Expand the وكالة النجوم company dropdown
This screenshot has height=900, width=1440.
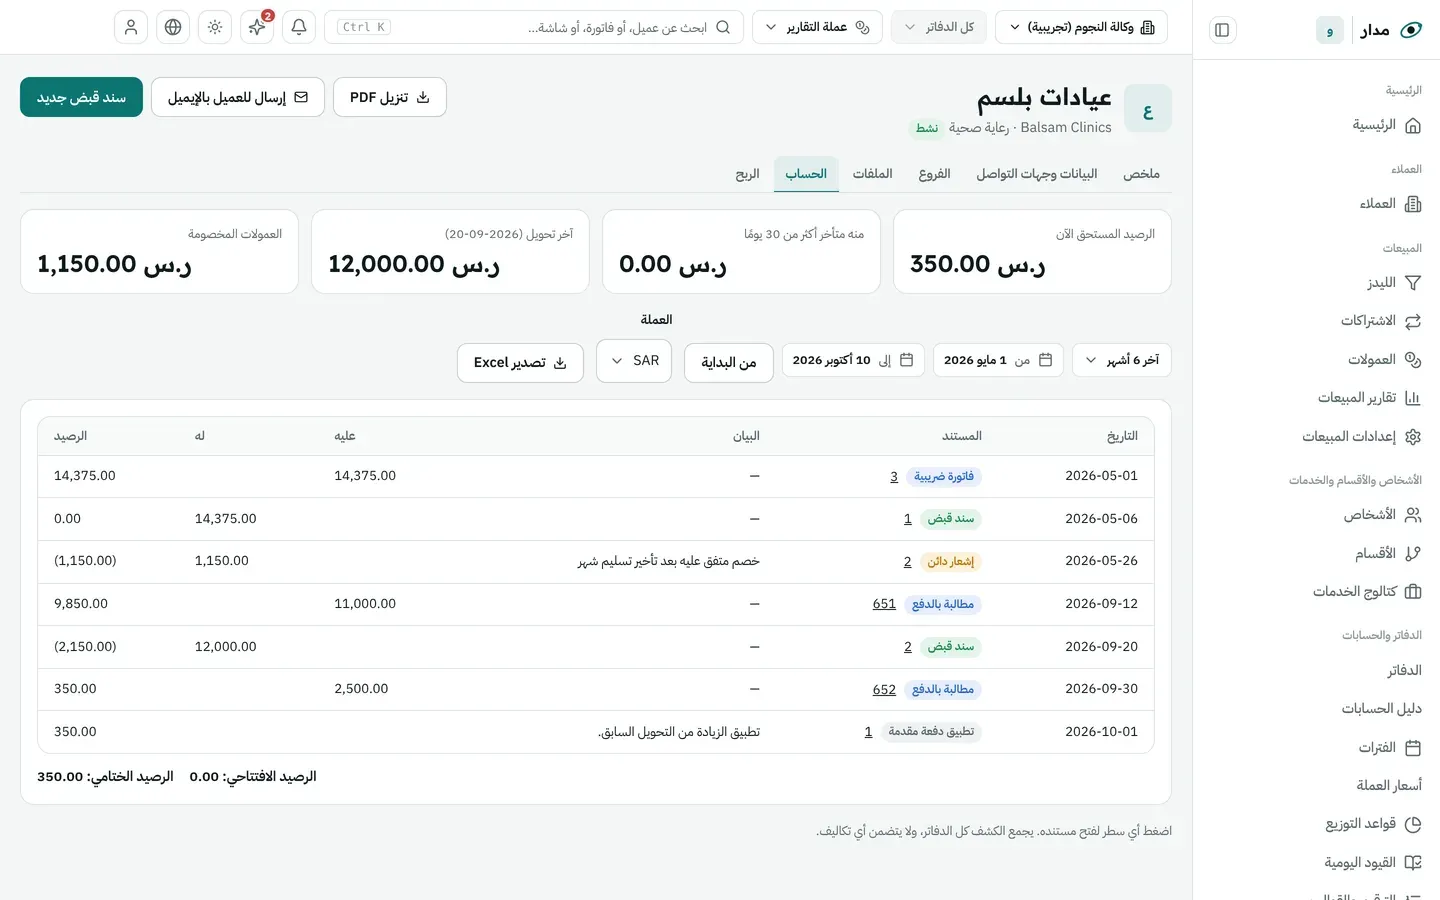pyautogui.click(x=1081, y=27)
